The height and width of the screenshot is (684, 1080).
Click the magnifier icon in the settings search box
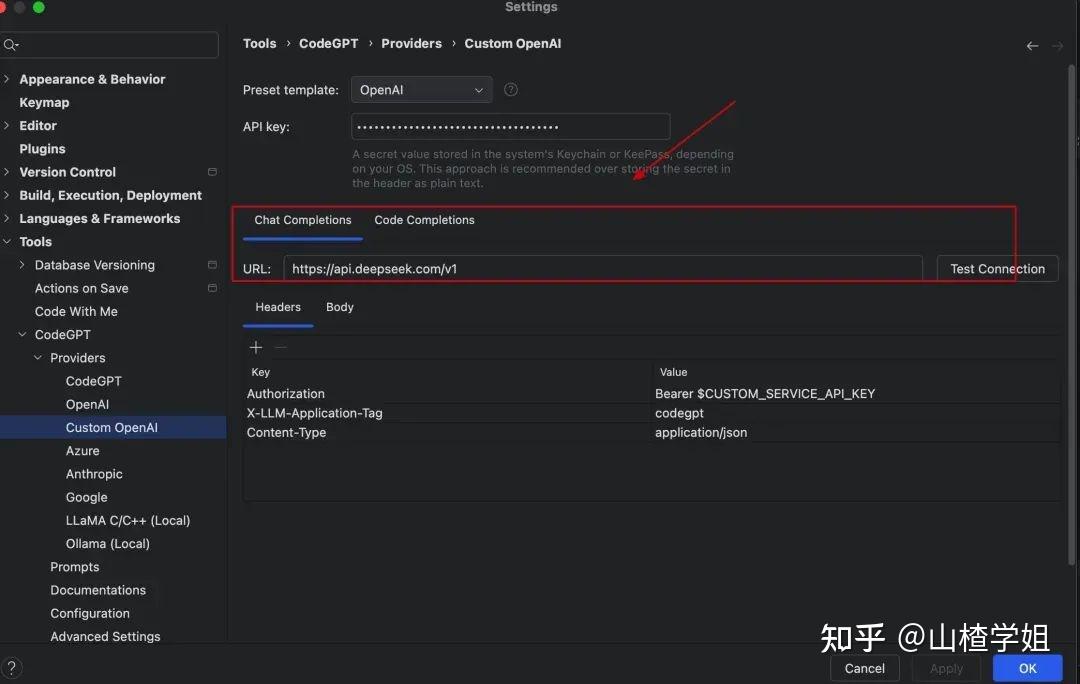tap(11, 44)
